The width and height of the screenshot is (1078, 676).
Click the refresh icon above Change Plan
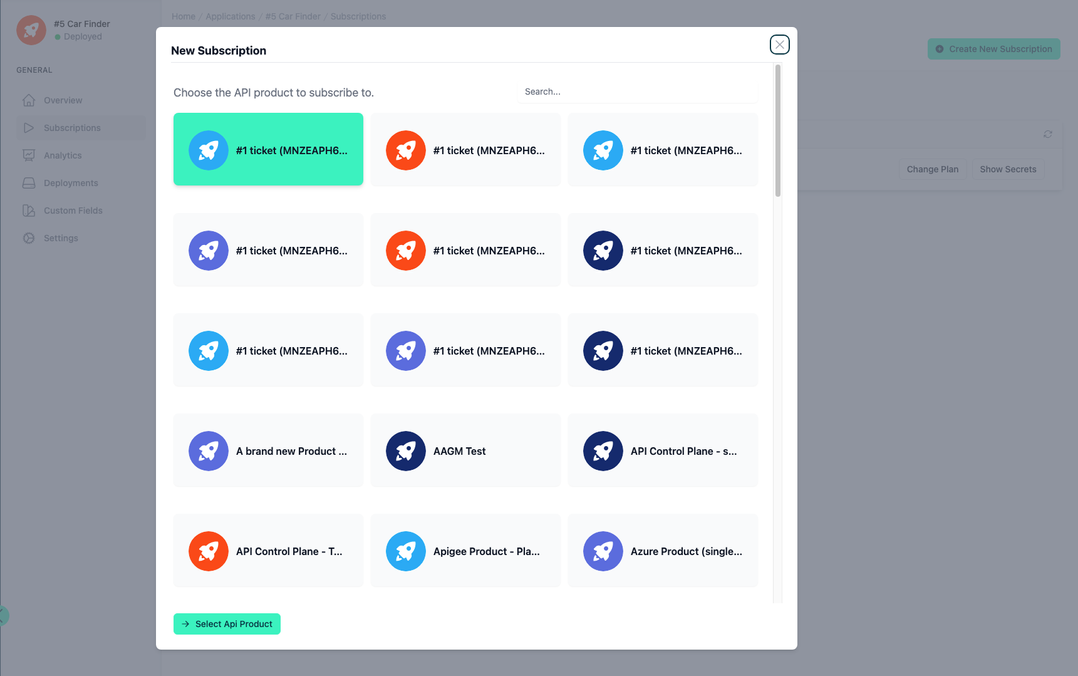[x=1047, y=133]
